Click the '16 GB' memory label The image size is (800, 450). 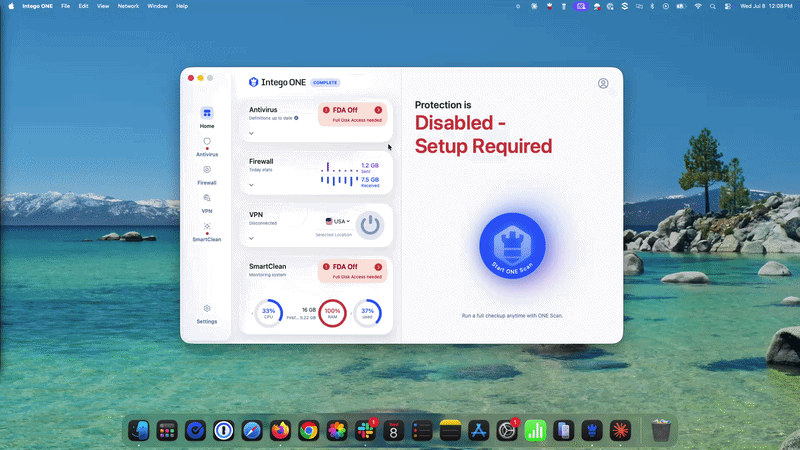point(309,310)
